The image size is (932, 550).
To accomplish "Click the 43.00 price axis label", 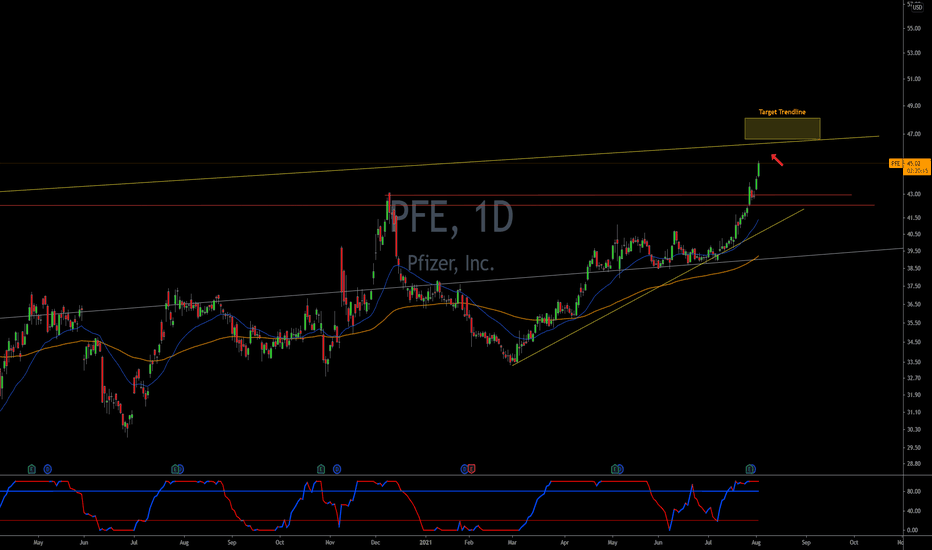I will tap(914, 194).
